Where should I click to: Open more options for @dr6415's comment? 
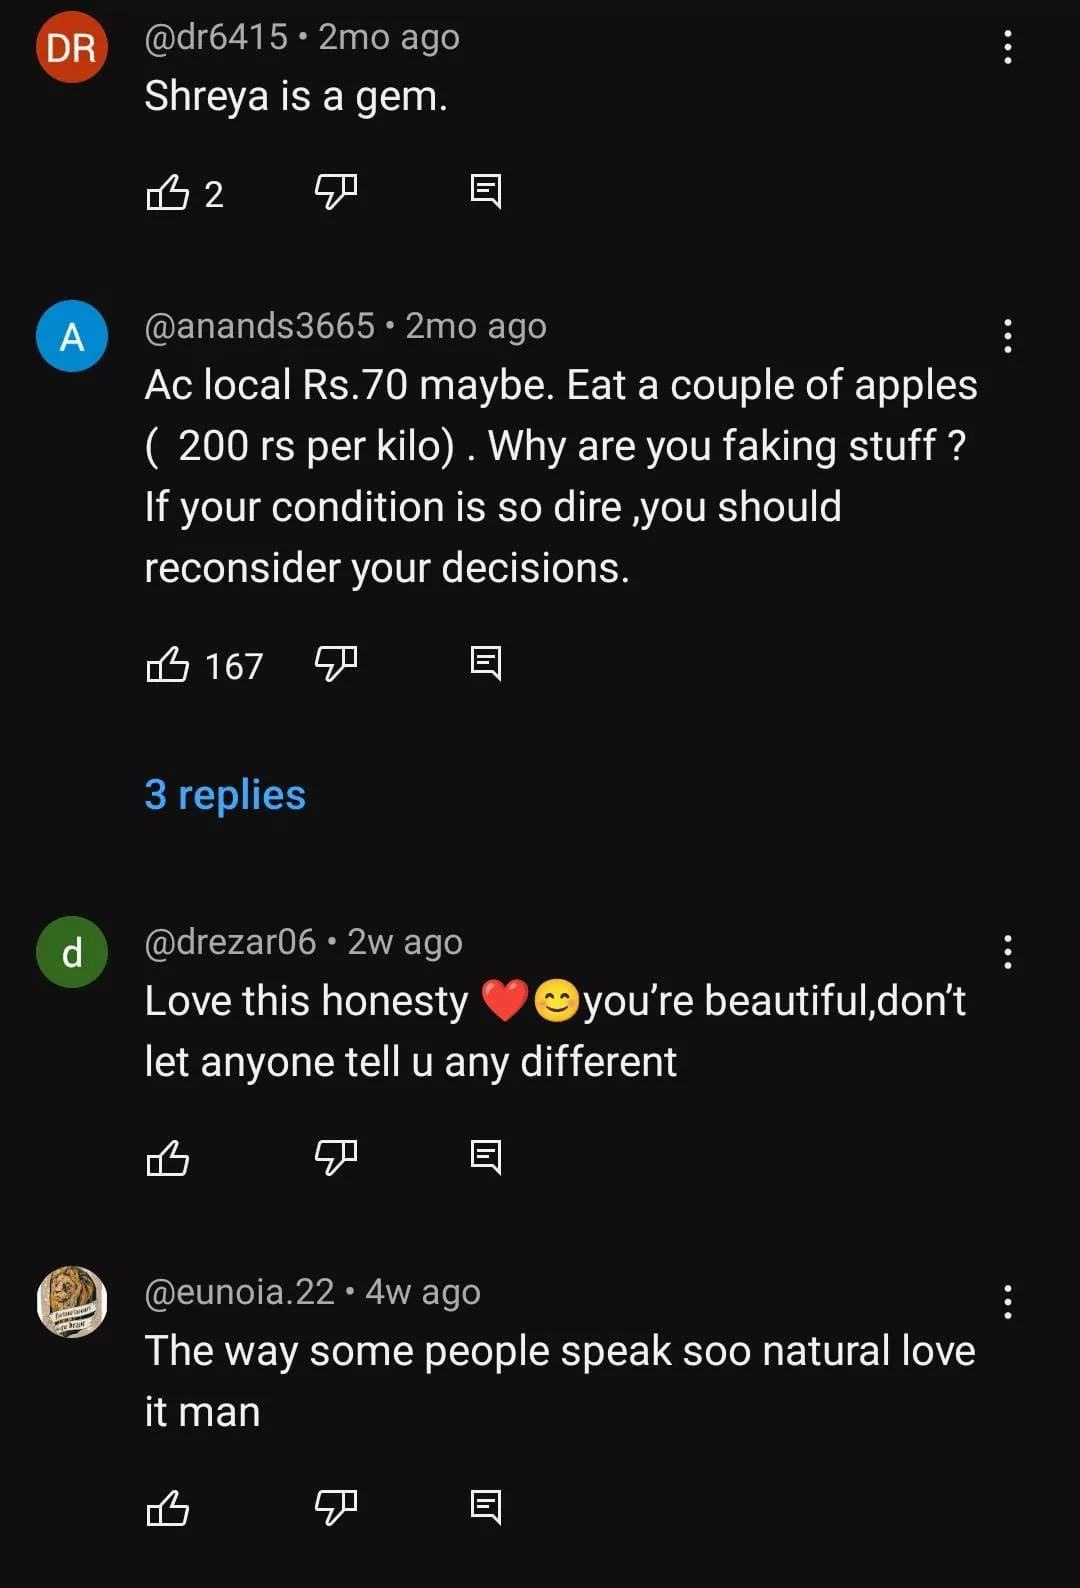point(1007,47)
